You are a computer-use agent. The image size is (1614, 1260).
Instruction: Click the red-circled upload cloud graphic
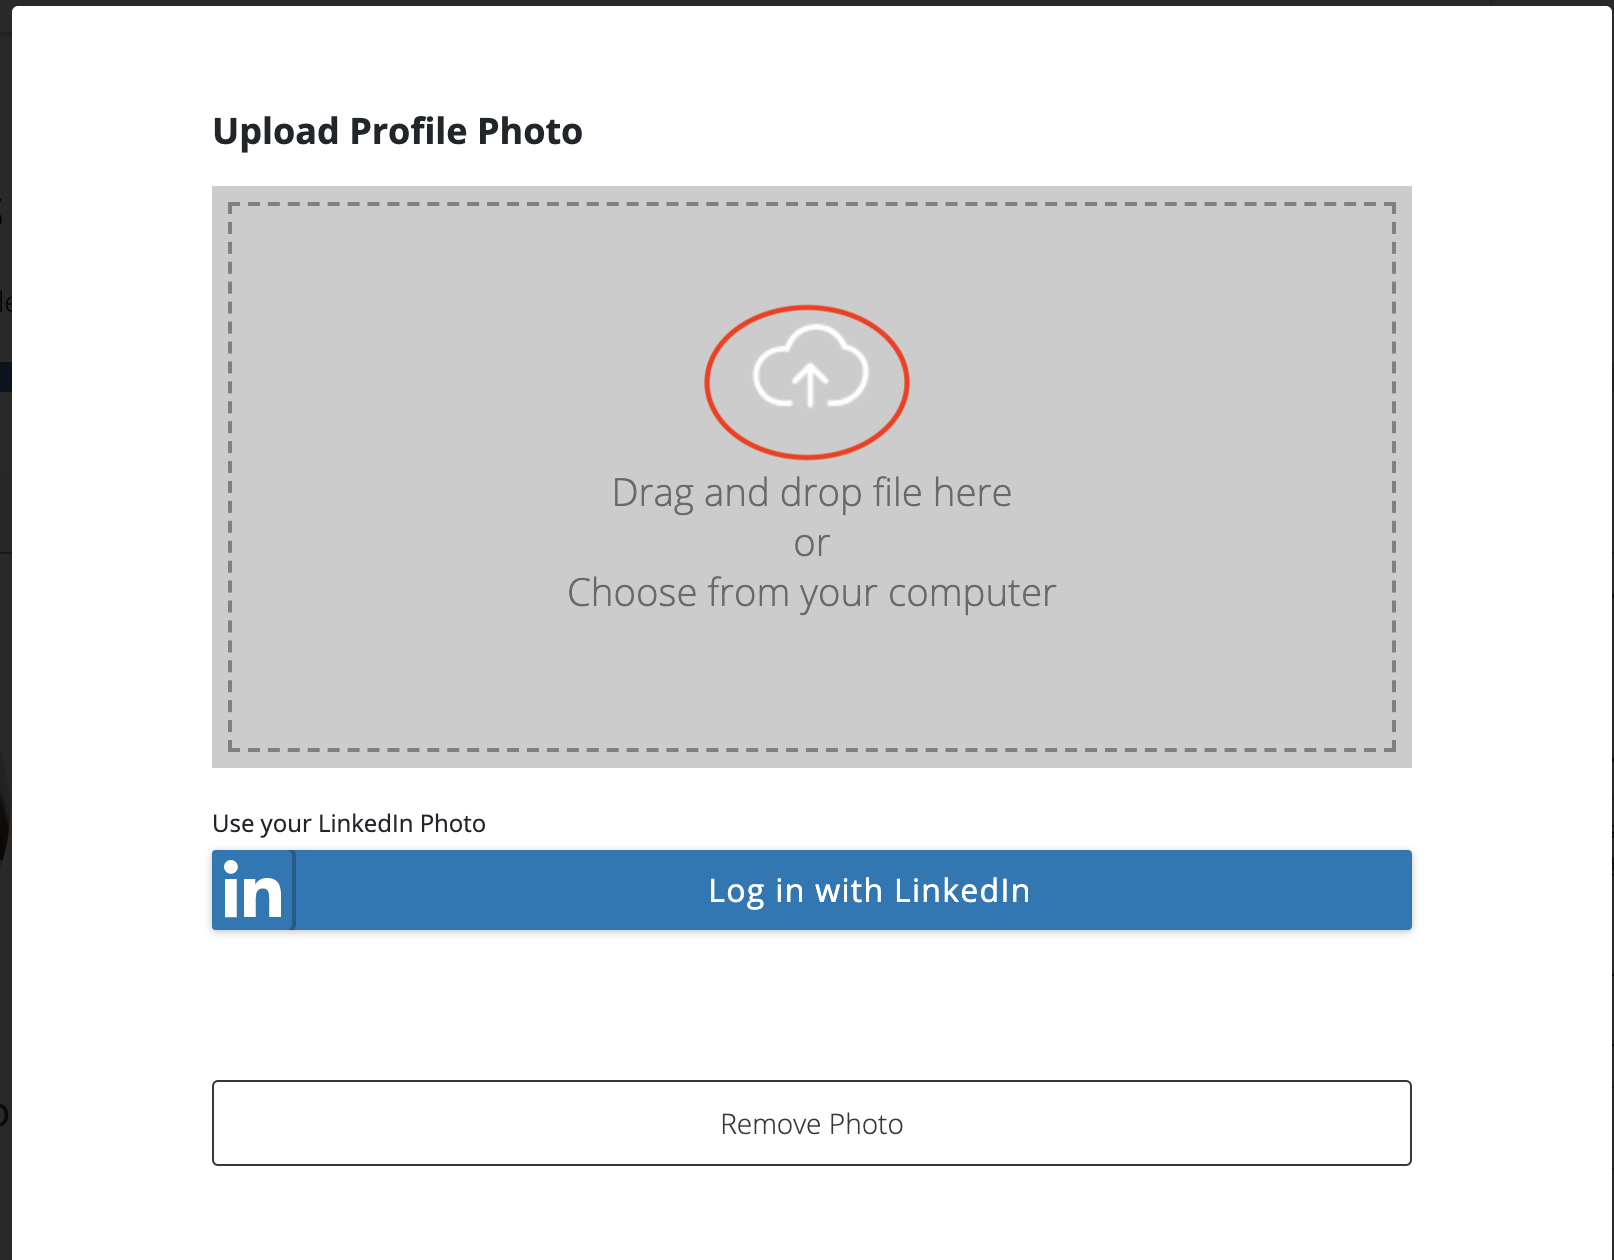[807, 382]
